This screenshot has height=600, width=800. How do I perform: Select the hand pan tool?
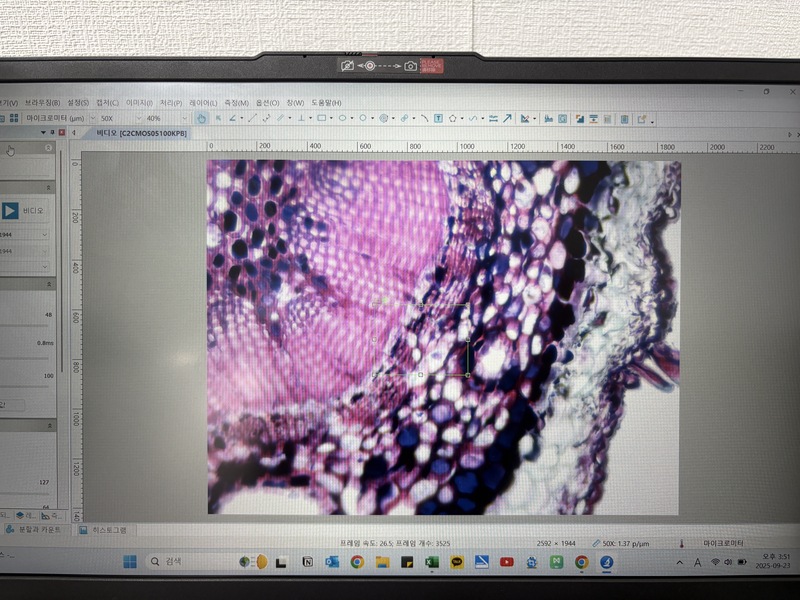coord(202,118)
